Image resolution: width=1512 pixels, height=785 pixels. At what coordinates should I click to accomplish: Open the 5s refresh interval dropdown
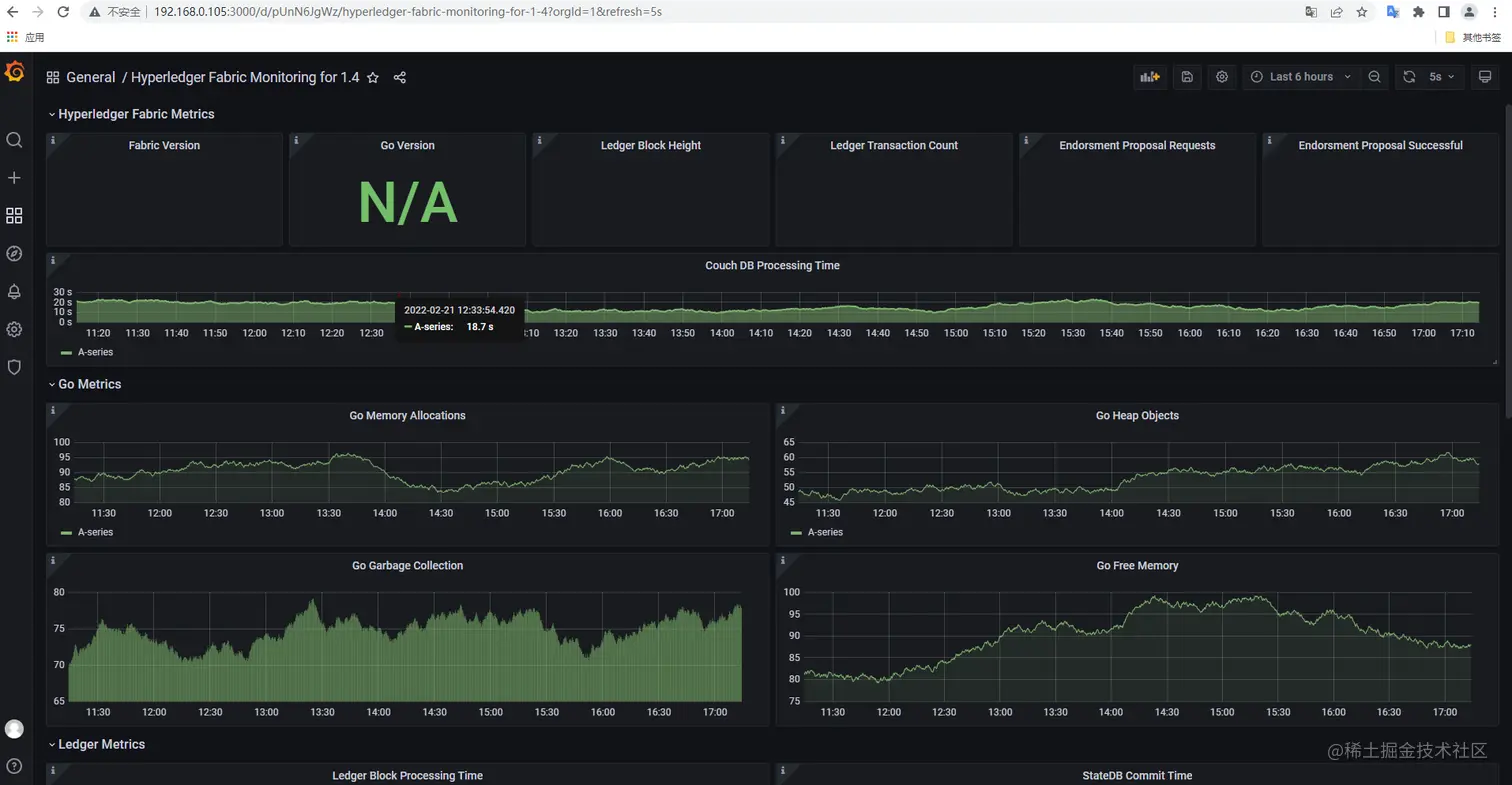[1442, 77]
